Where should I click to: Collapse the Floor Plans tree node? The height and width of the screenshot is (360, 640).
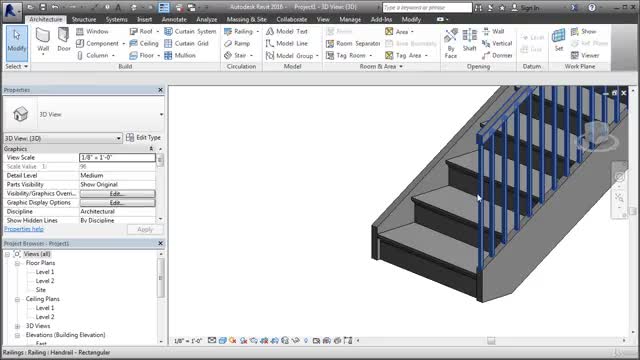17,263
